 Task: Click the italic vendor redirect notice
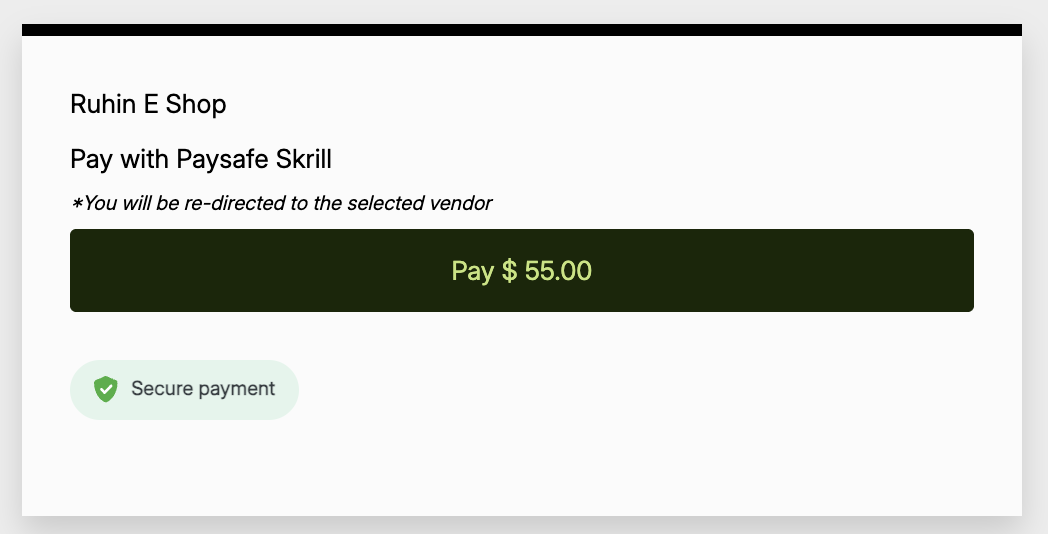pos(281,203)
